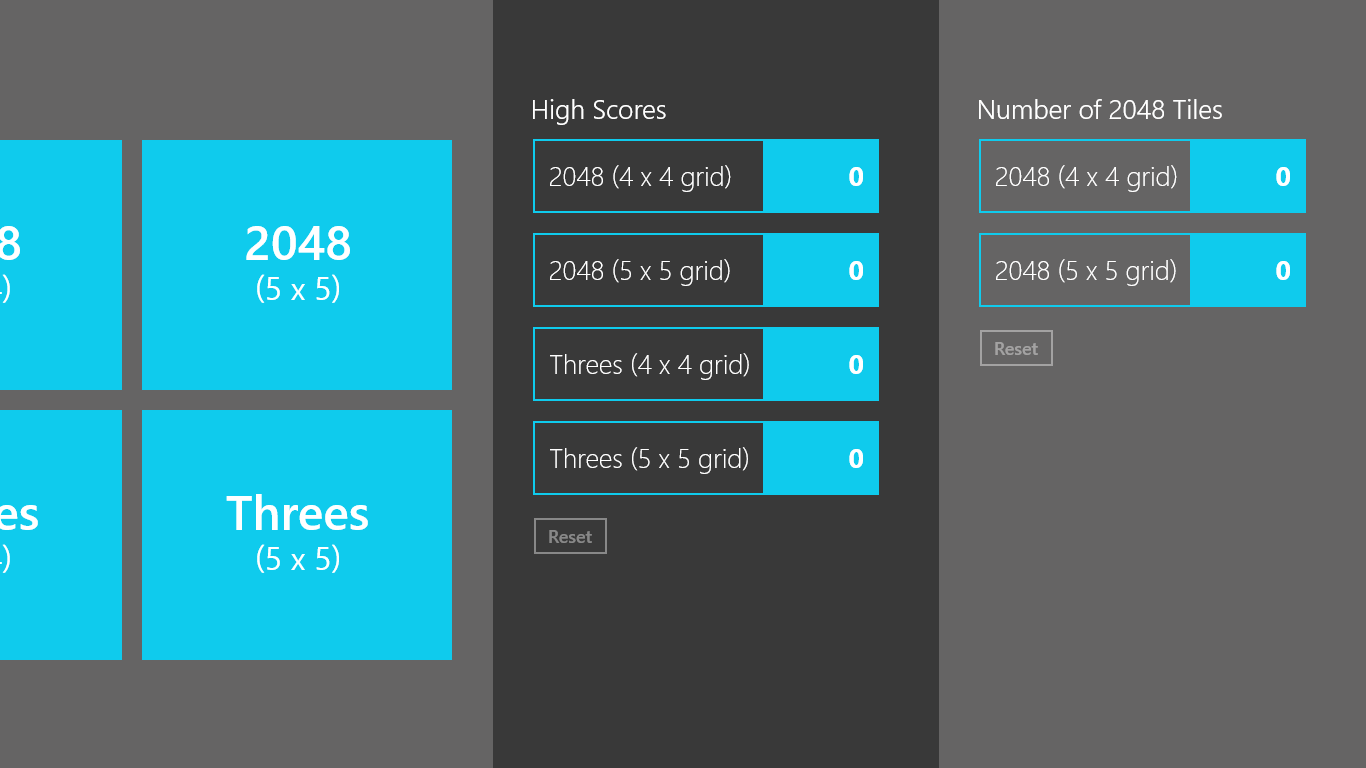1366x768 pixels.
Task: Open the 2048 (5 x 5) game tile
Action: pyautogui.click(x=297, y=265)
